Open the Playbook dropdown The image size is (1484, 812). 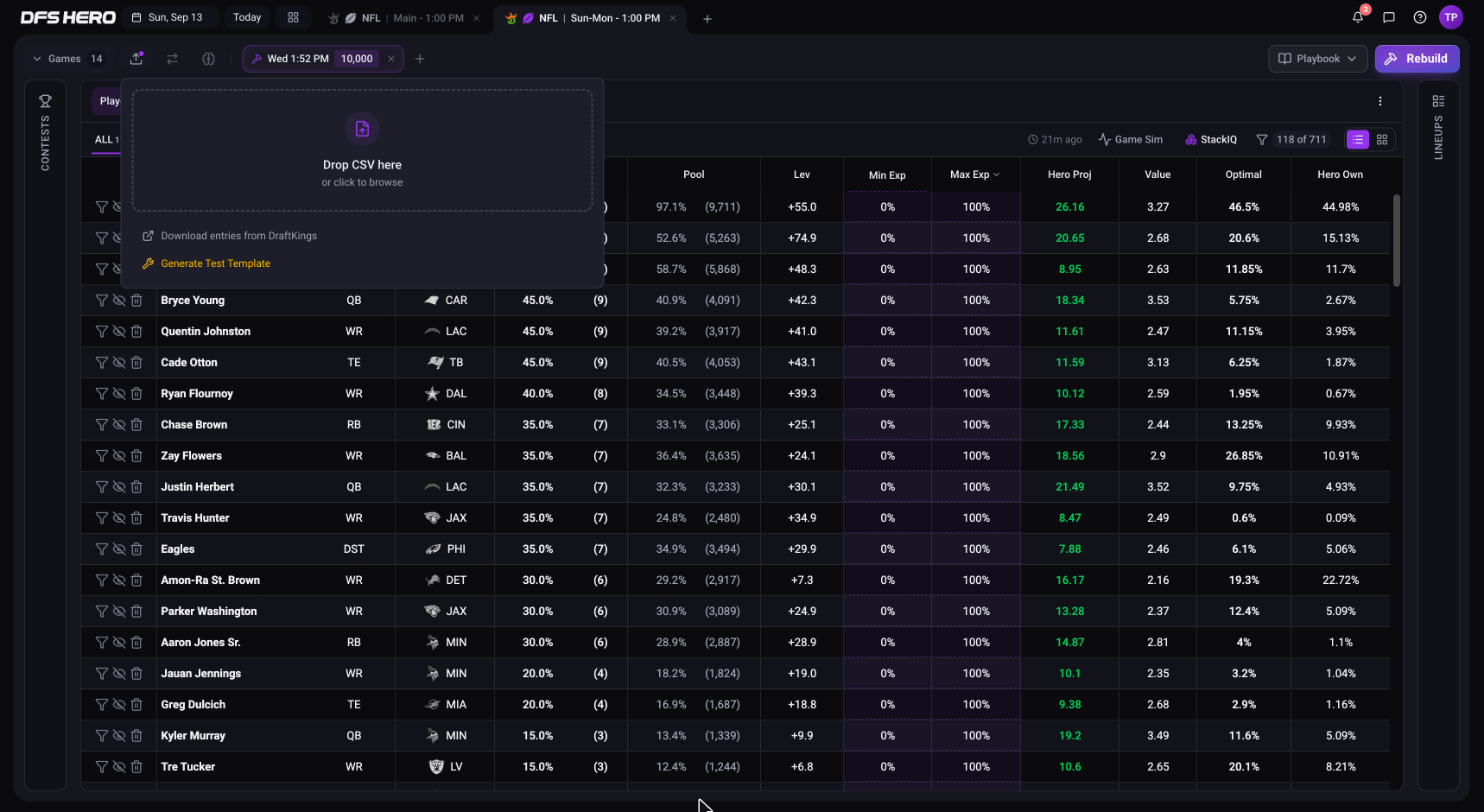1318,59
